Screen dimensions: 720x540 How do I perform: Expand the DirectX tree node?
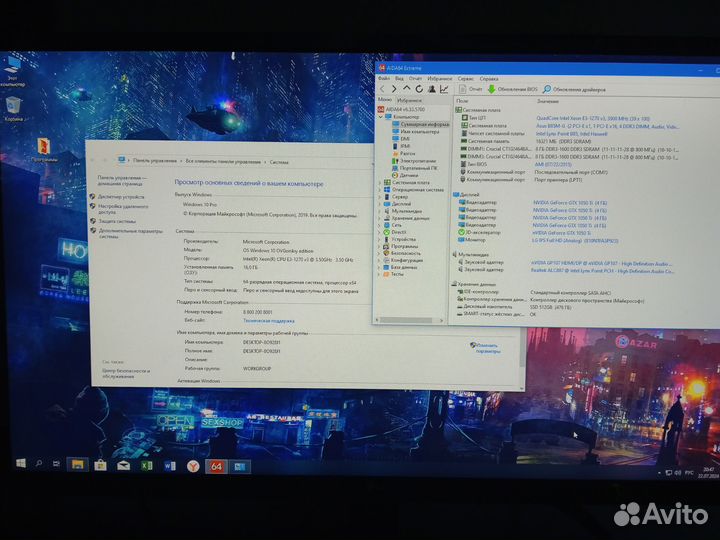(380, 232)
